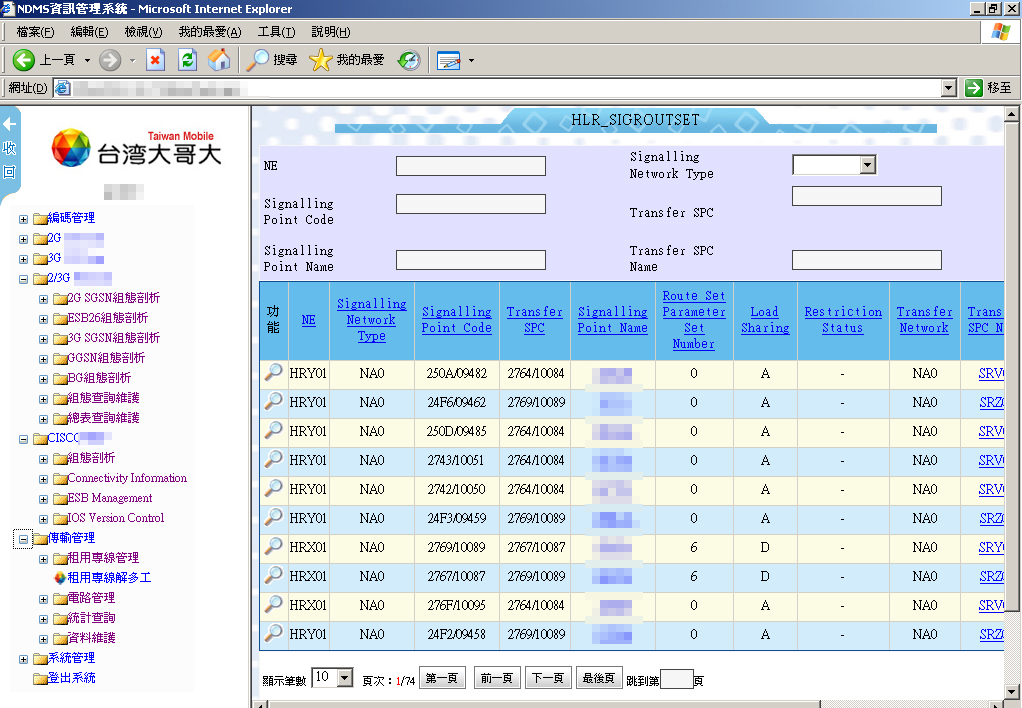The height and width of the screenshot is (708, 1022).
Task: Click the 租用專線解多工 colored icon item
Action: [x=59, y=578]
